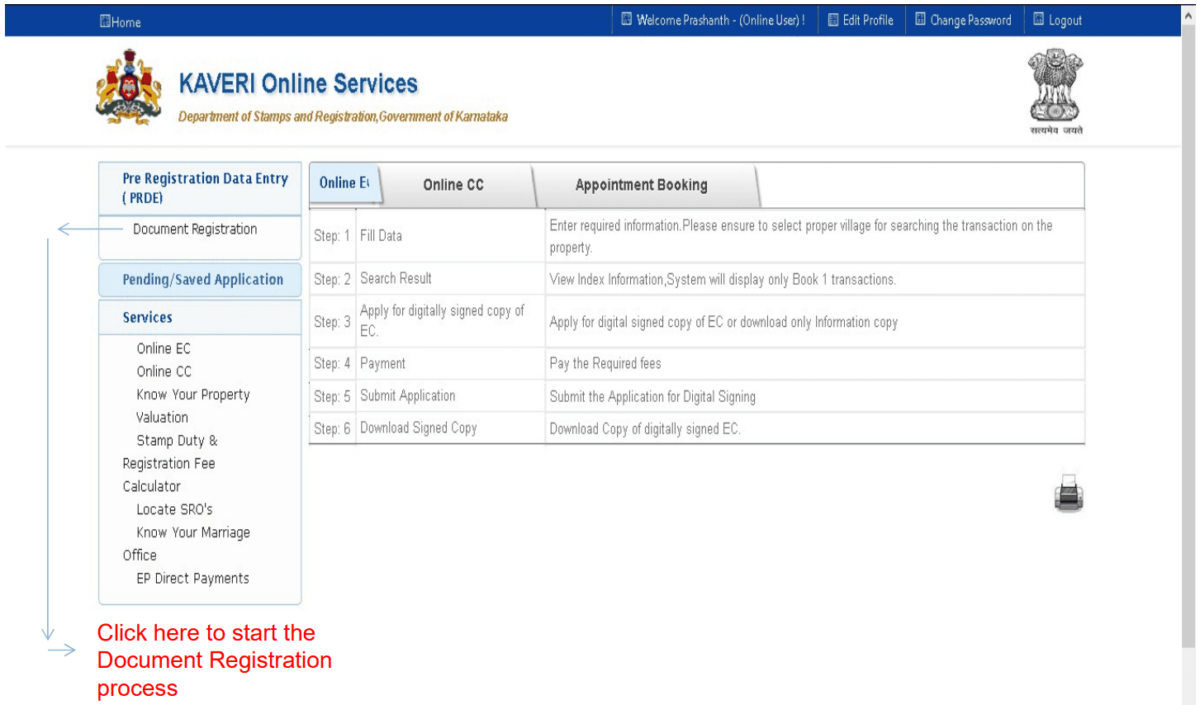Open the Valuation service link
Screen dimensions: 1200x705
coord(162,417)
